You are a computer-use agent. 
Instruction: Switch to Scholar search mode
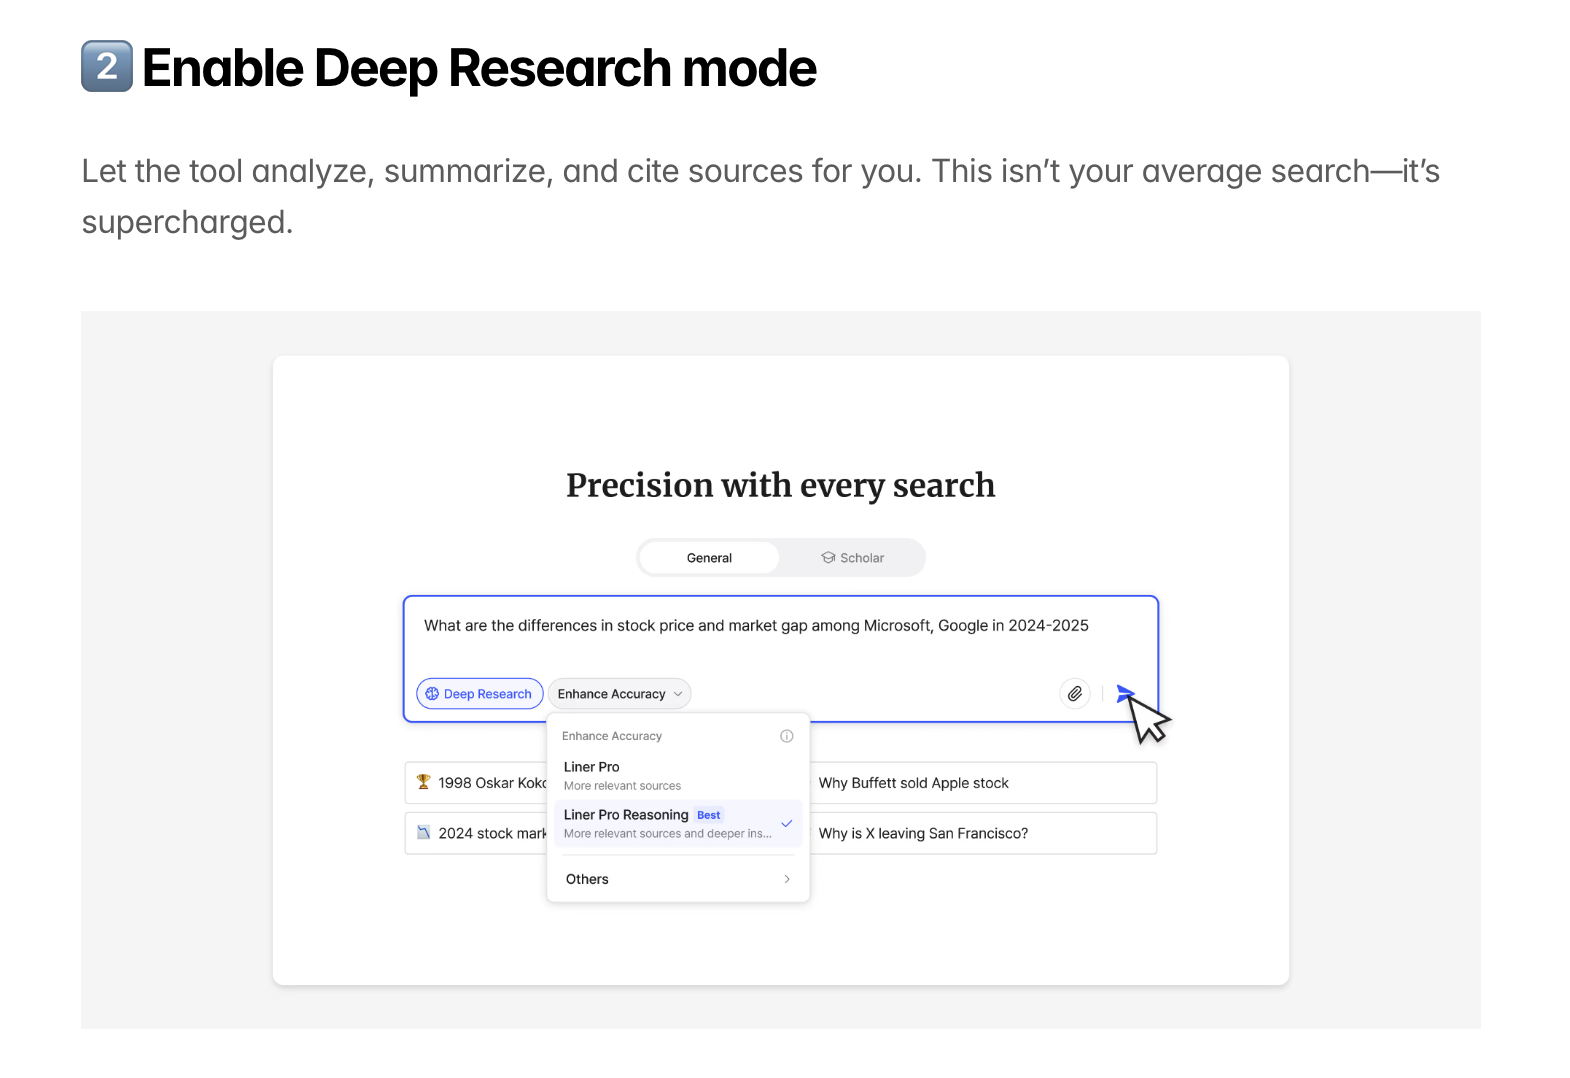(x=852, y=558)
